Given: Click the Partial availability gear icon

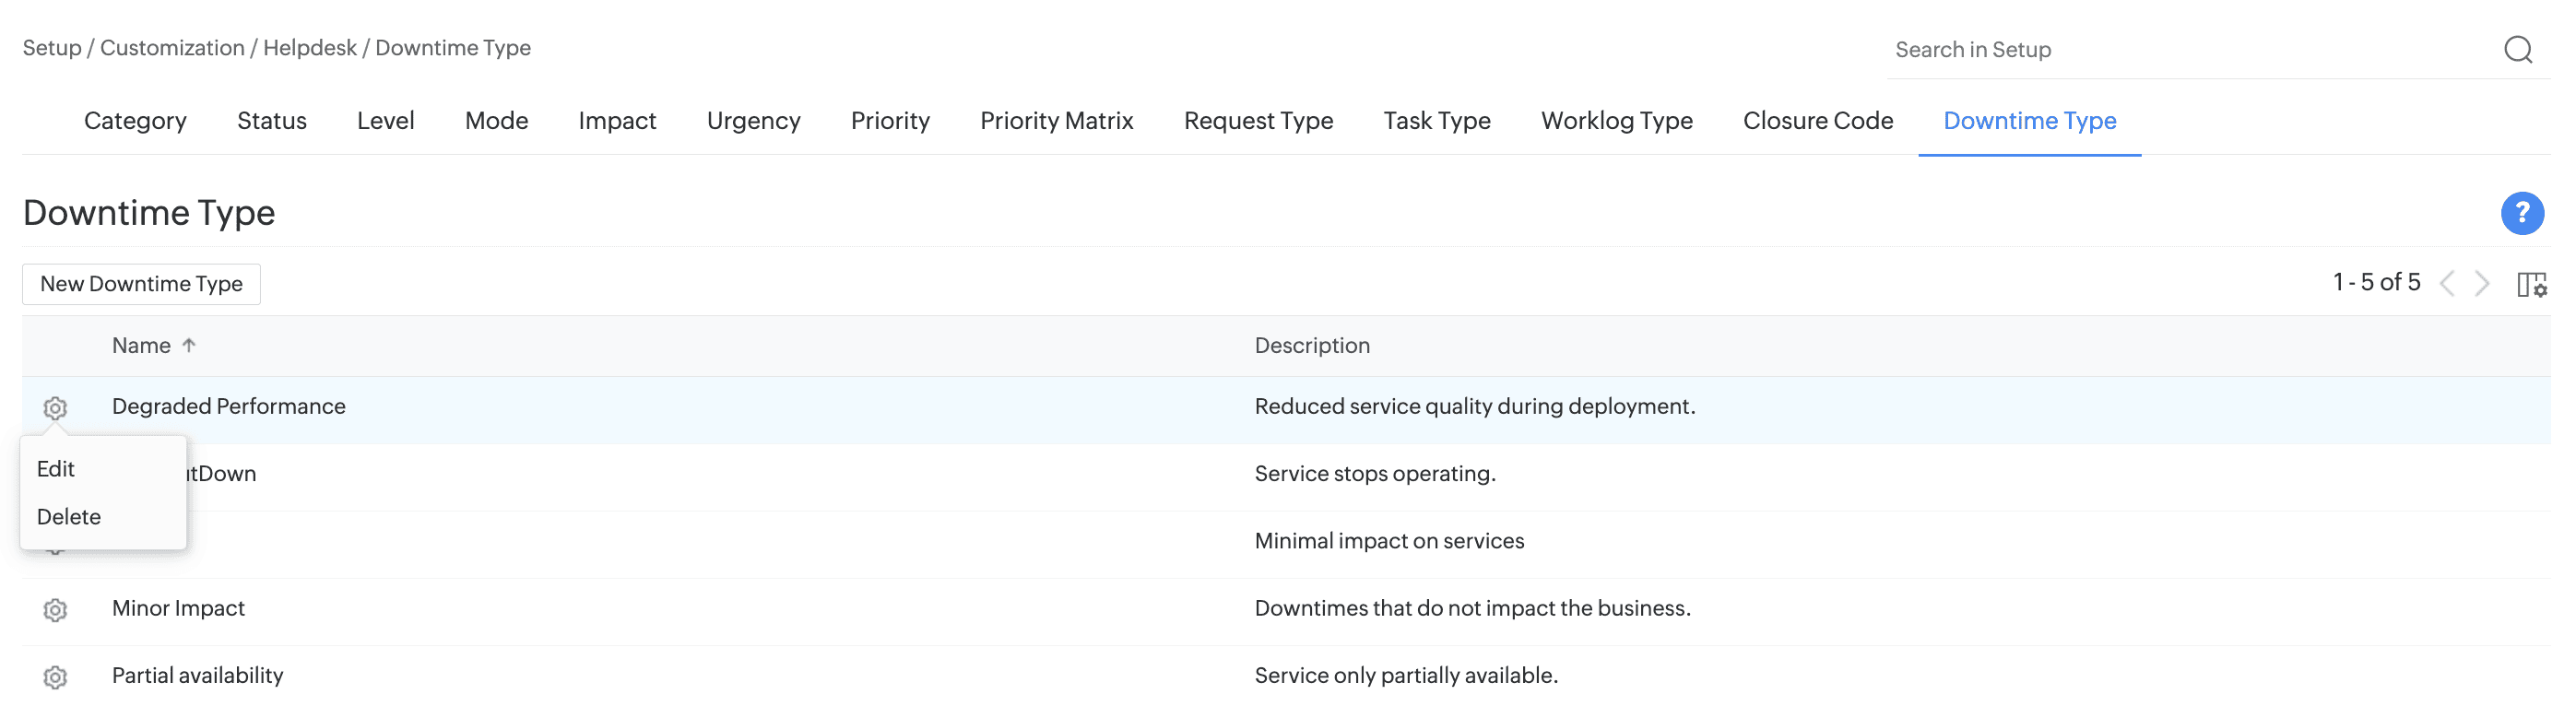Looking at the screenshot, I should (55, 677).
